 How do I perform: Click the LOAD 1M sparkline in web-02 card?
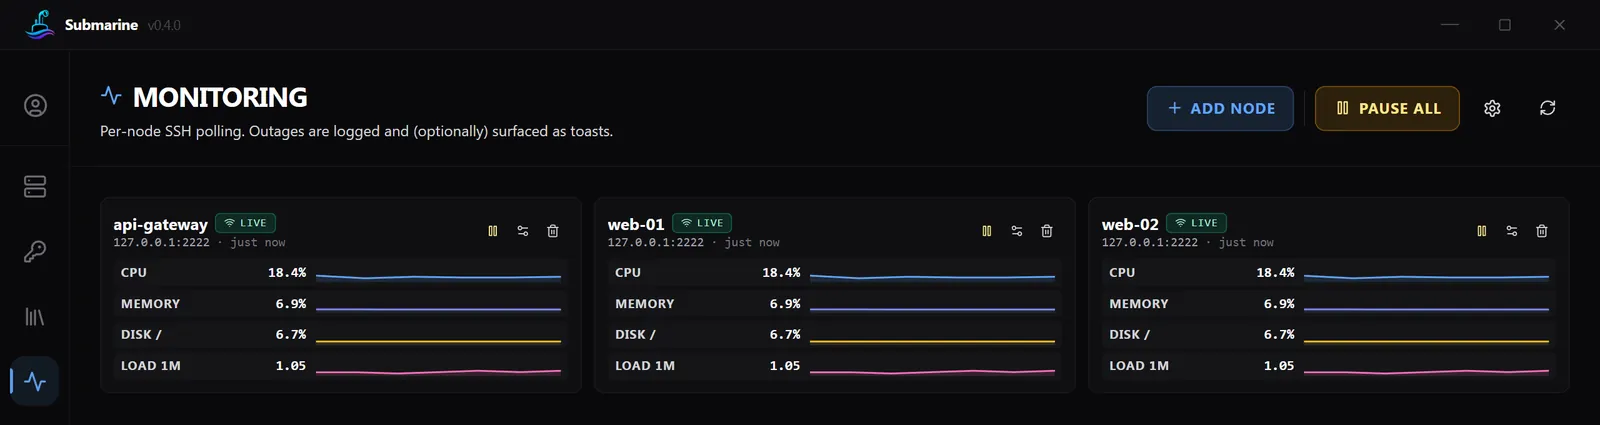[1426, 371]
